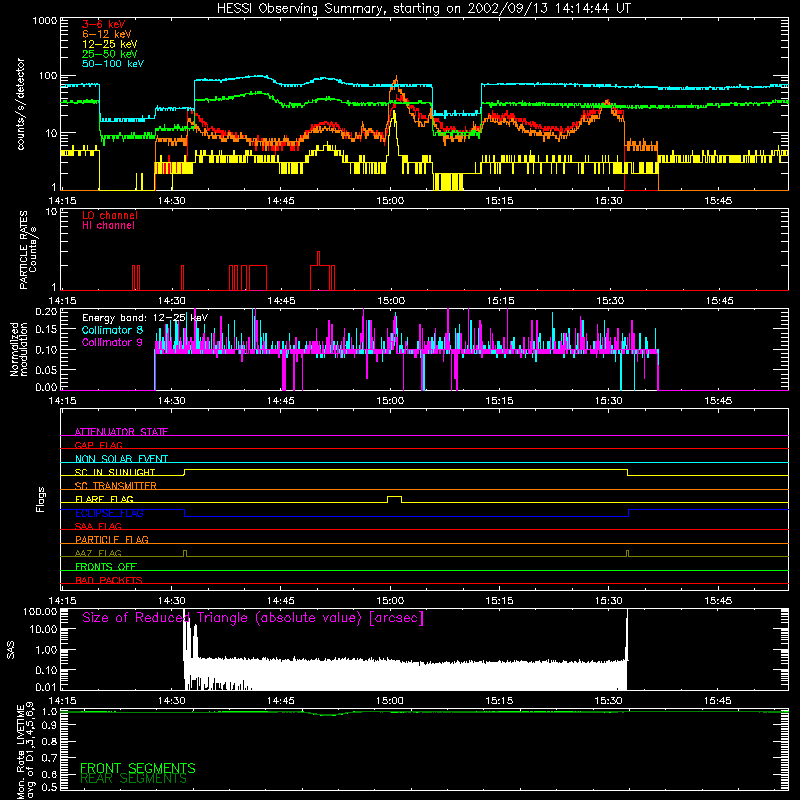
Task: Click the "HI channel" legend entry
Action: [108, 226]
